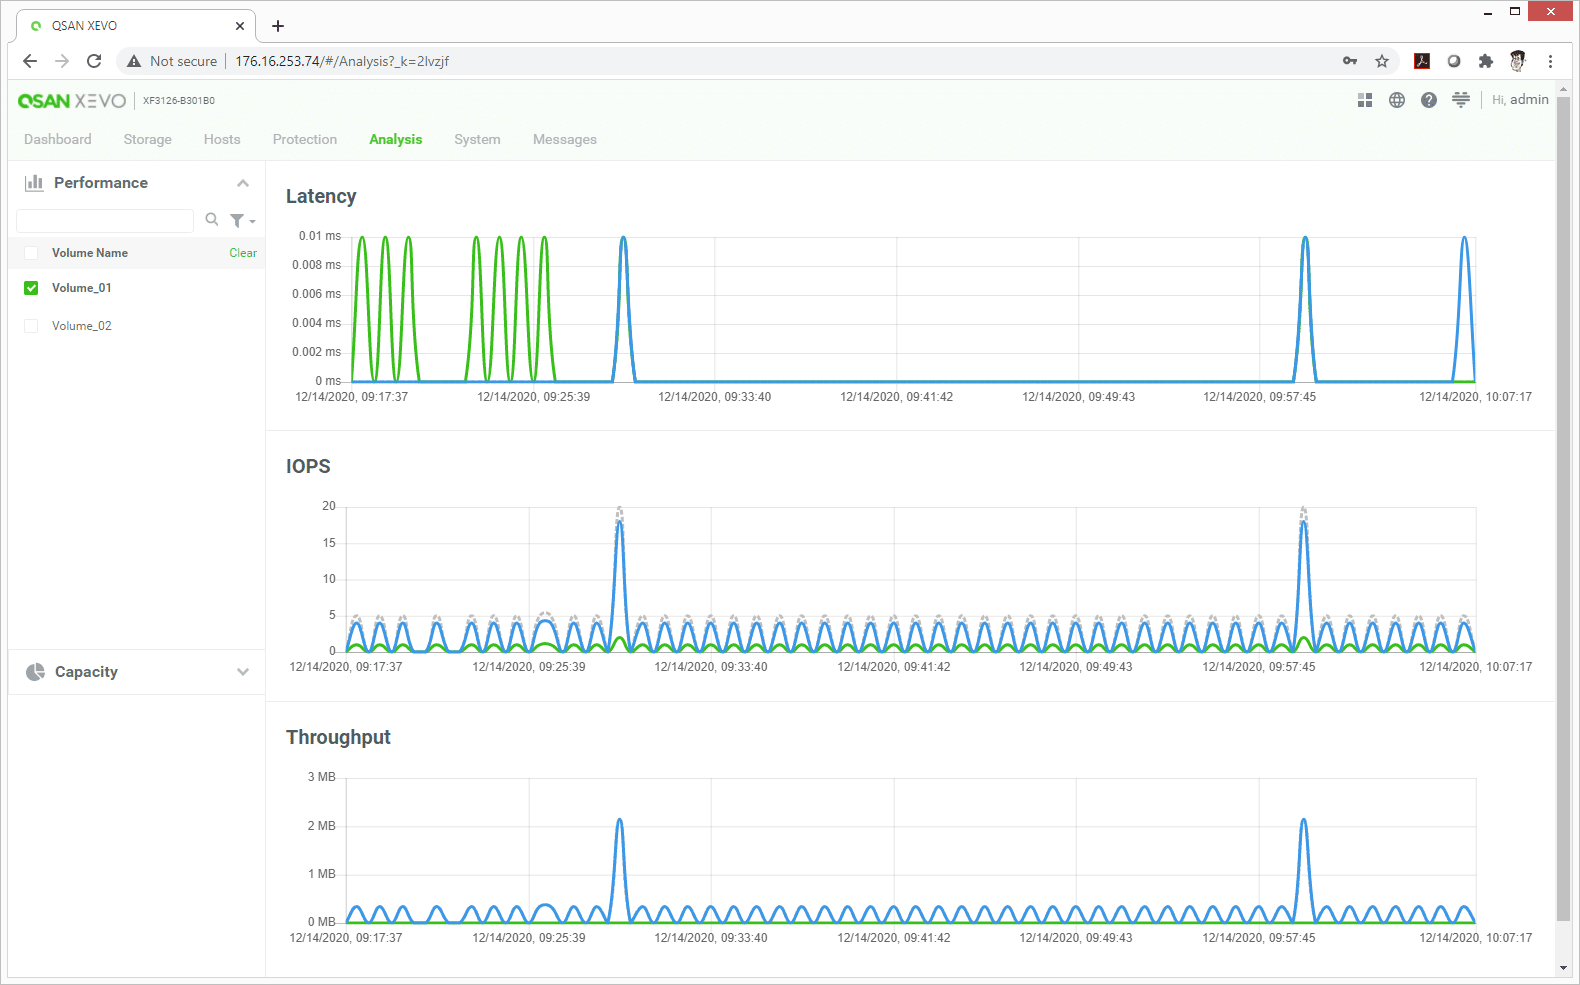Image resolution: width=1580 pixels, height=985 pixels.
Task: Open a new browser tab
Action: tap(278, 26)
